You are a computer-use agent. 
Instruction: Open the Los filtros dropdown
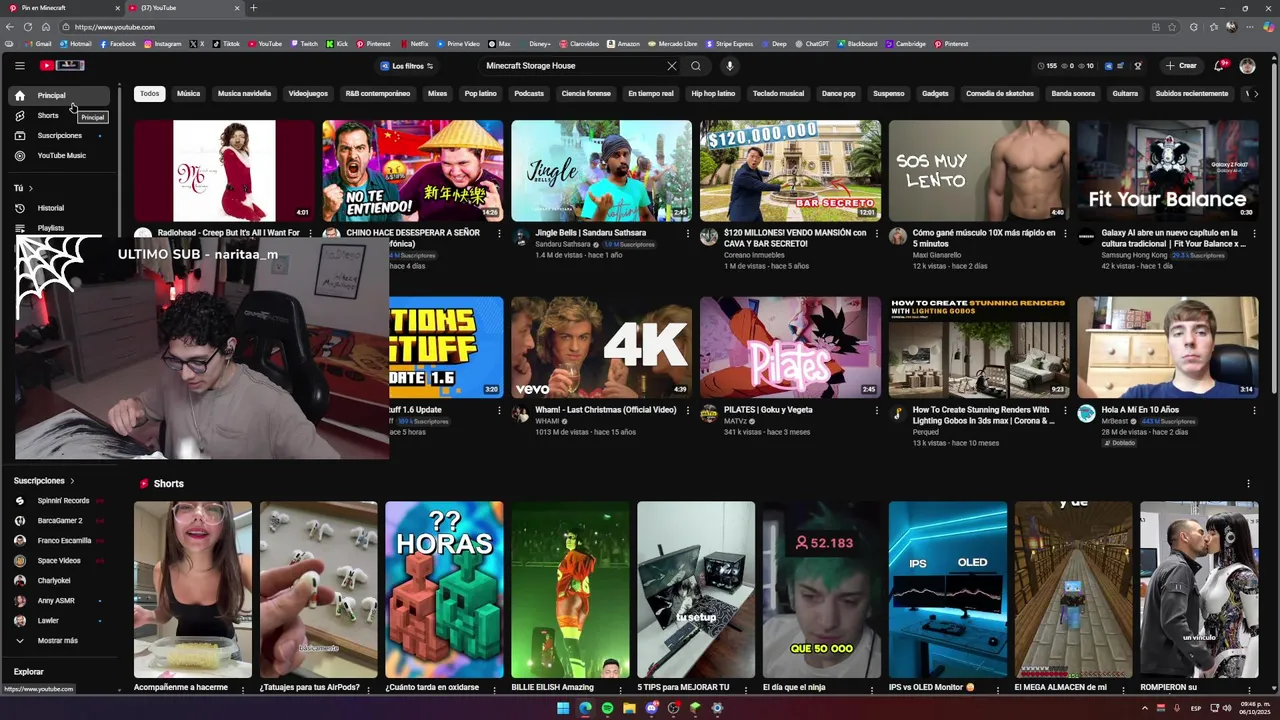[407, 66]
